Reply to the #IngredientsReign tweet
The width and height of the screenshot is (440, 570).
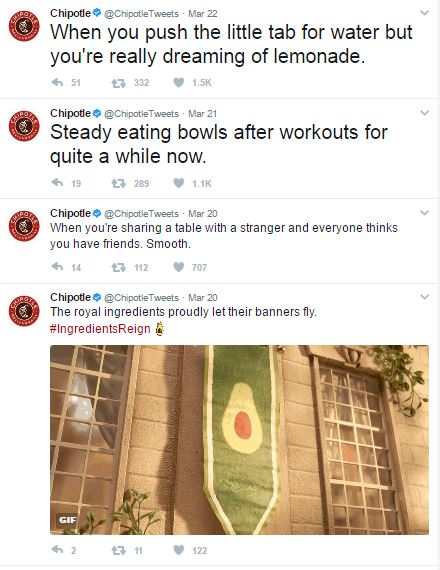click(x=57, y=549)
